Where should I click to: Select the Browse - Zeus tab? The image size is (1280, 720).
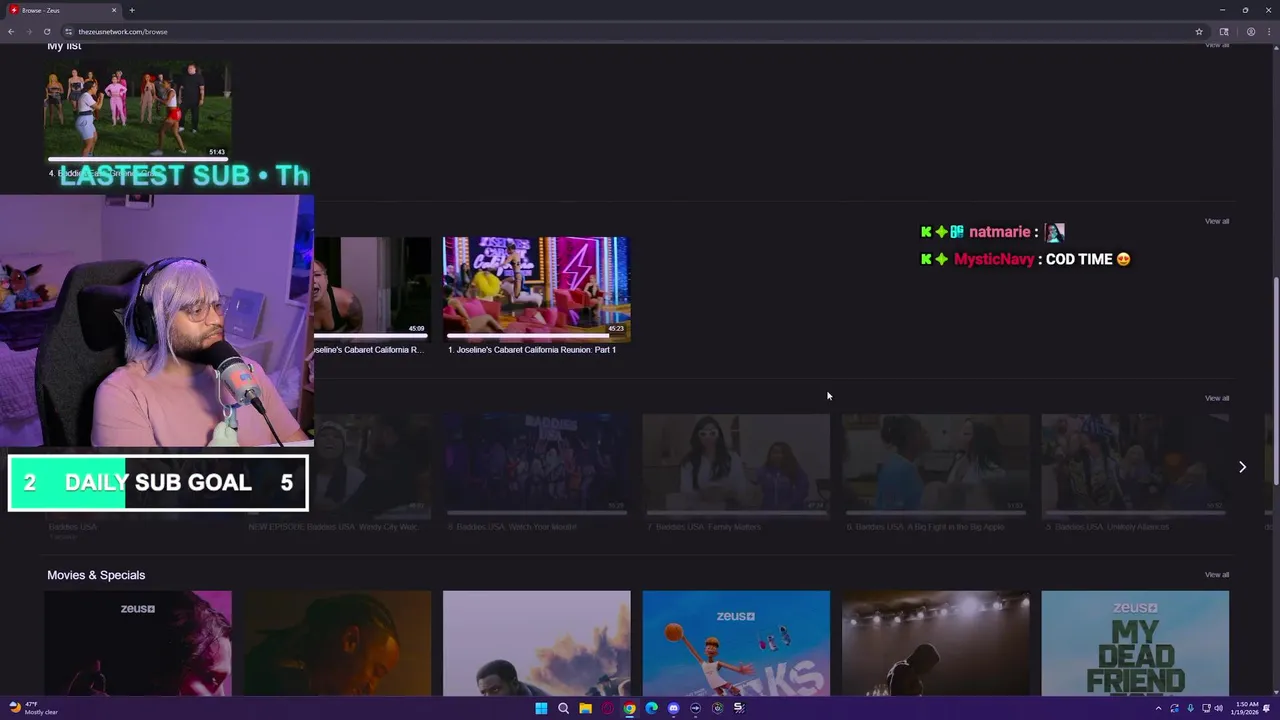62,10
